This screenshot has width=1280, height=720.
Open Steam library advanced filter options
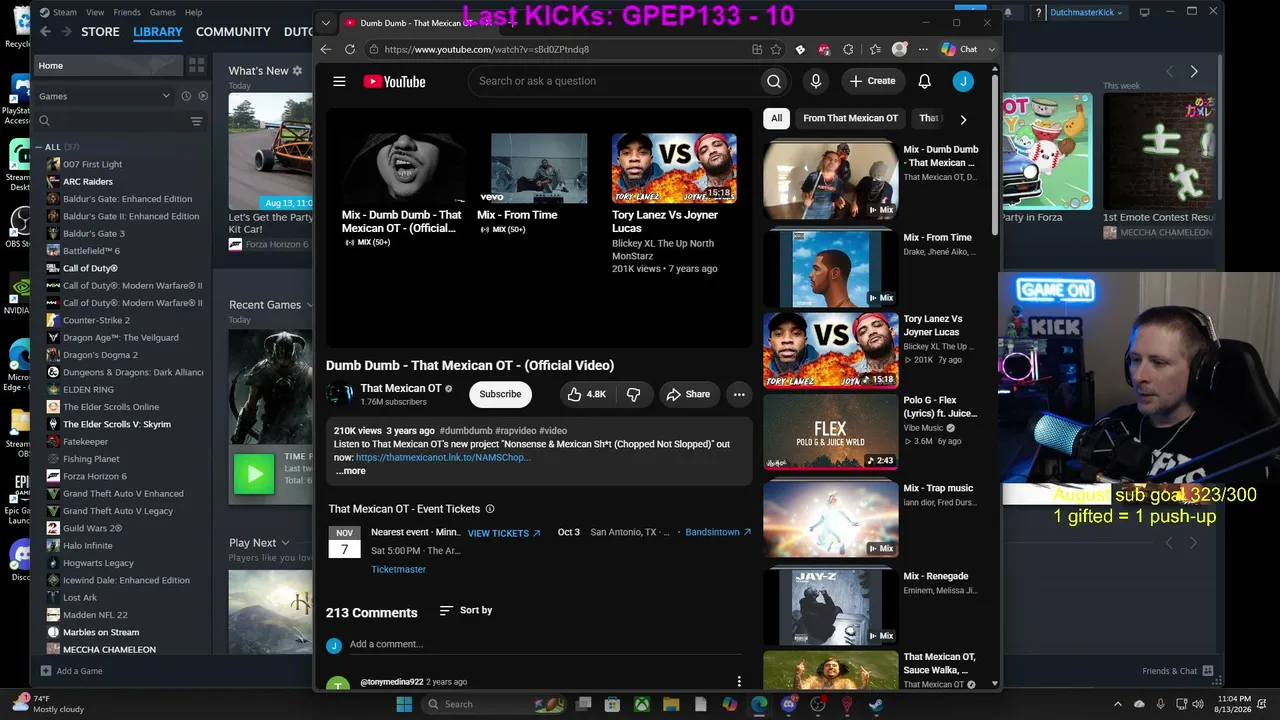196,121
